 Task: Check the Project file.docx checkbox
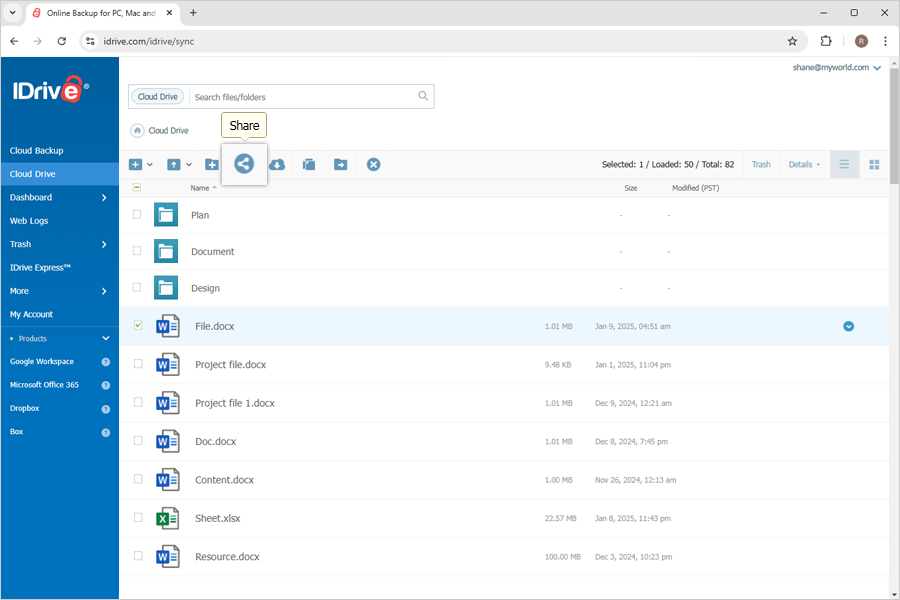point(138,364)
